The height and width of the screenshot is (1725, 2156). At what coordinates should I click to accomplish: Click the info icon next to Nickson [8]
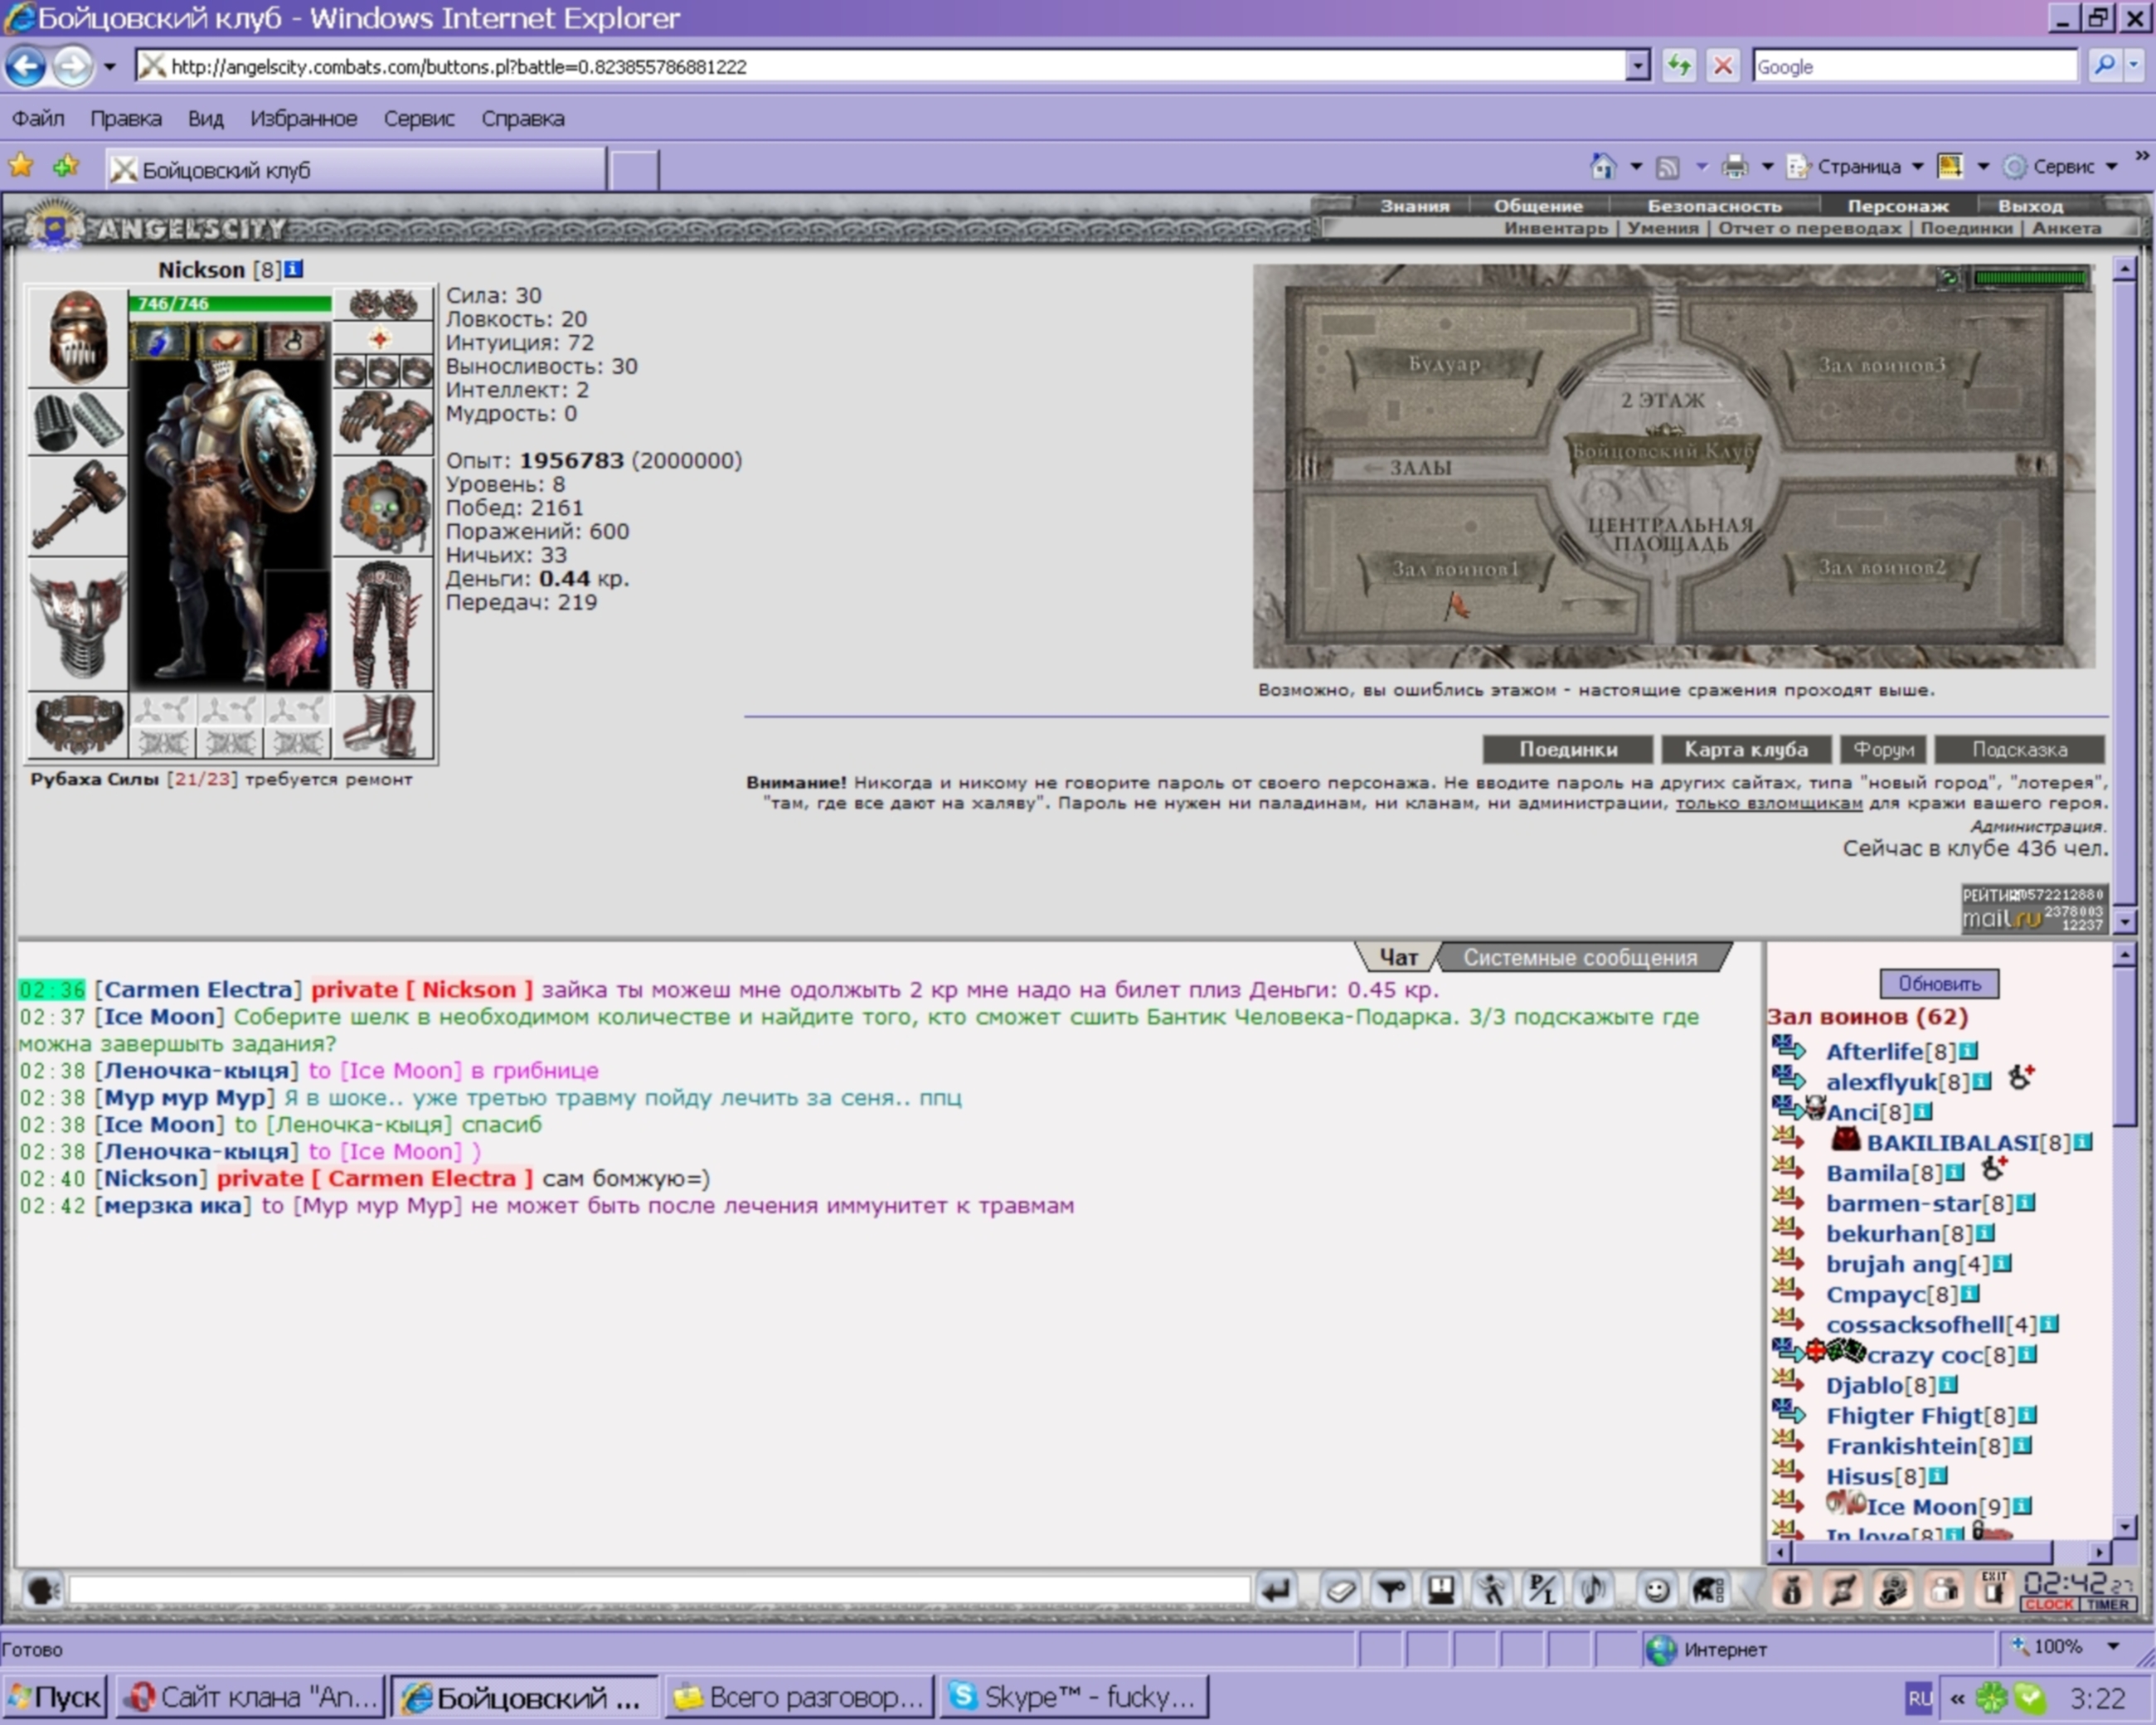(x=293, y=269)
